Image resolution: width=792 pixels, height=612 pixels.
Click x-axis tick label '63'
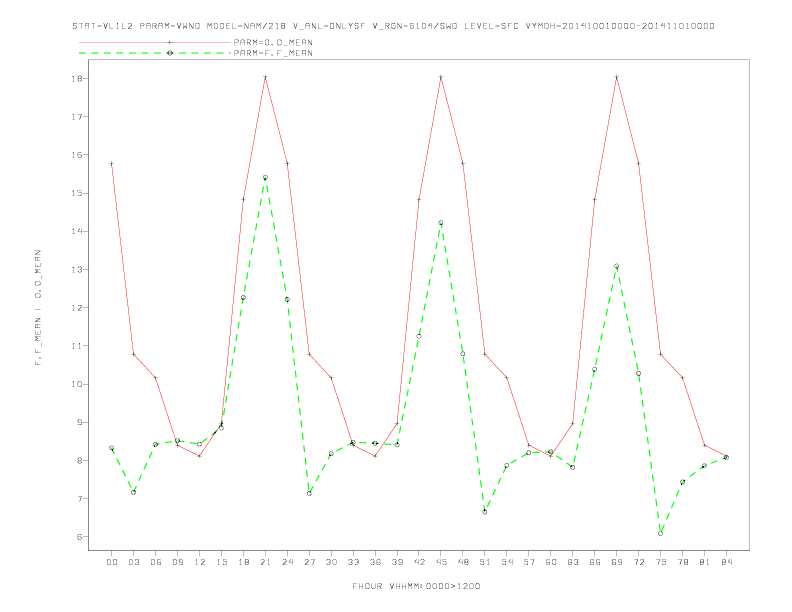click(573, 562)
